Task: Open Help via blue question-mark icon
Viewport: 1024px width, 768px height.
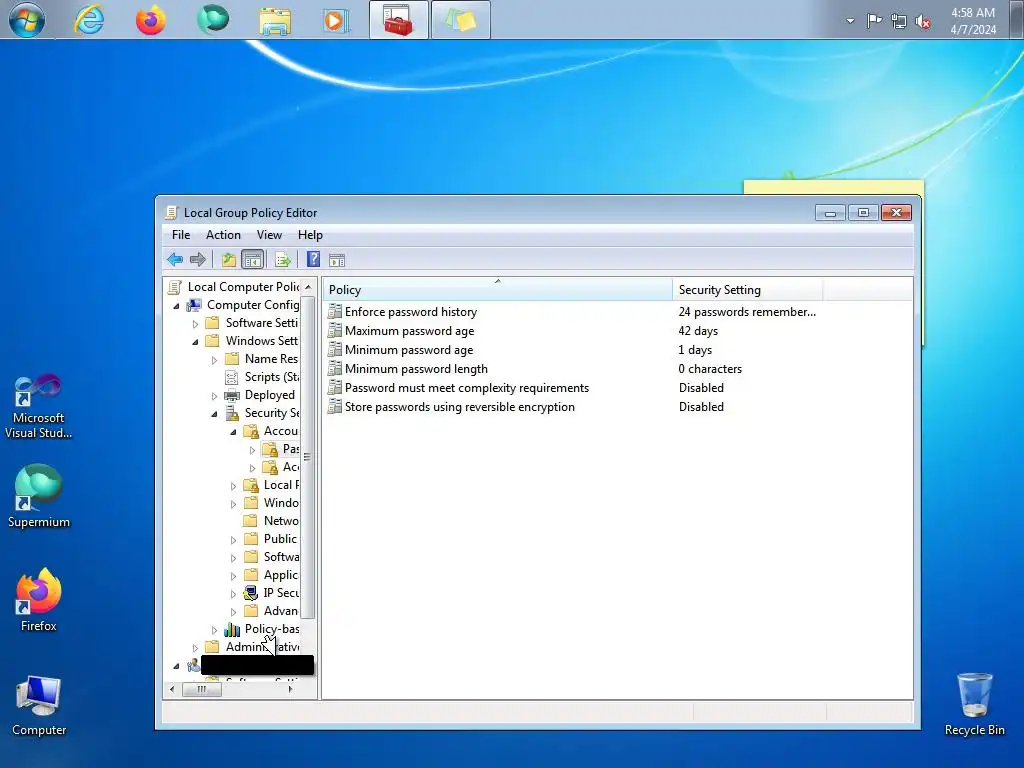Action: pos(313,260)
